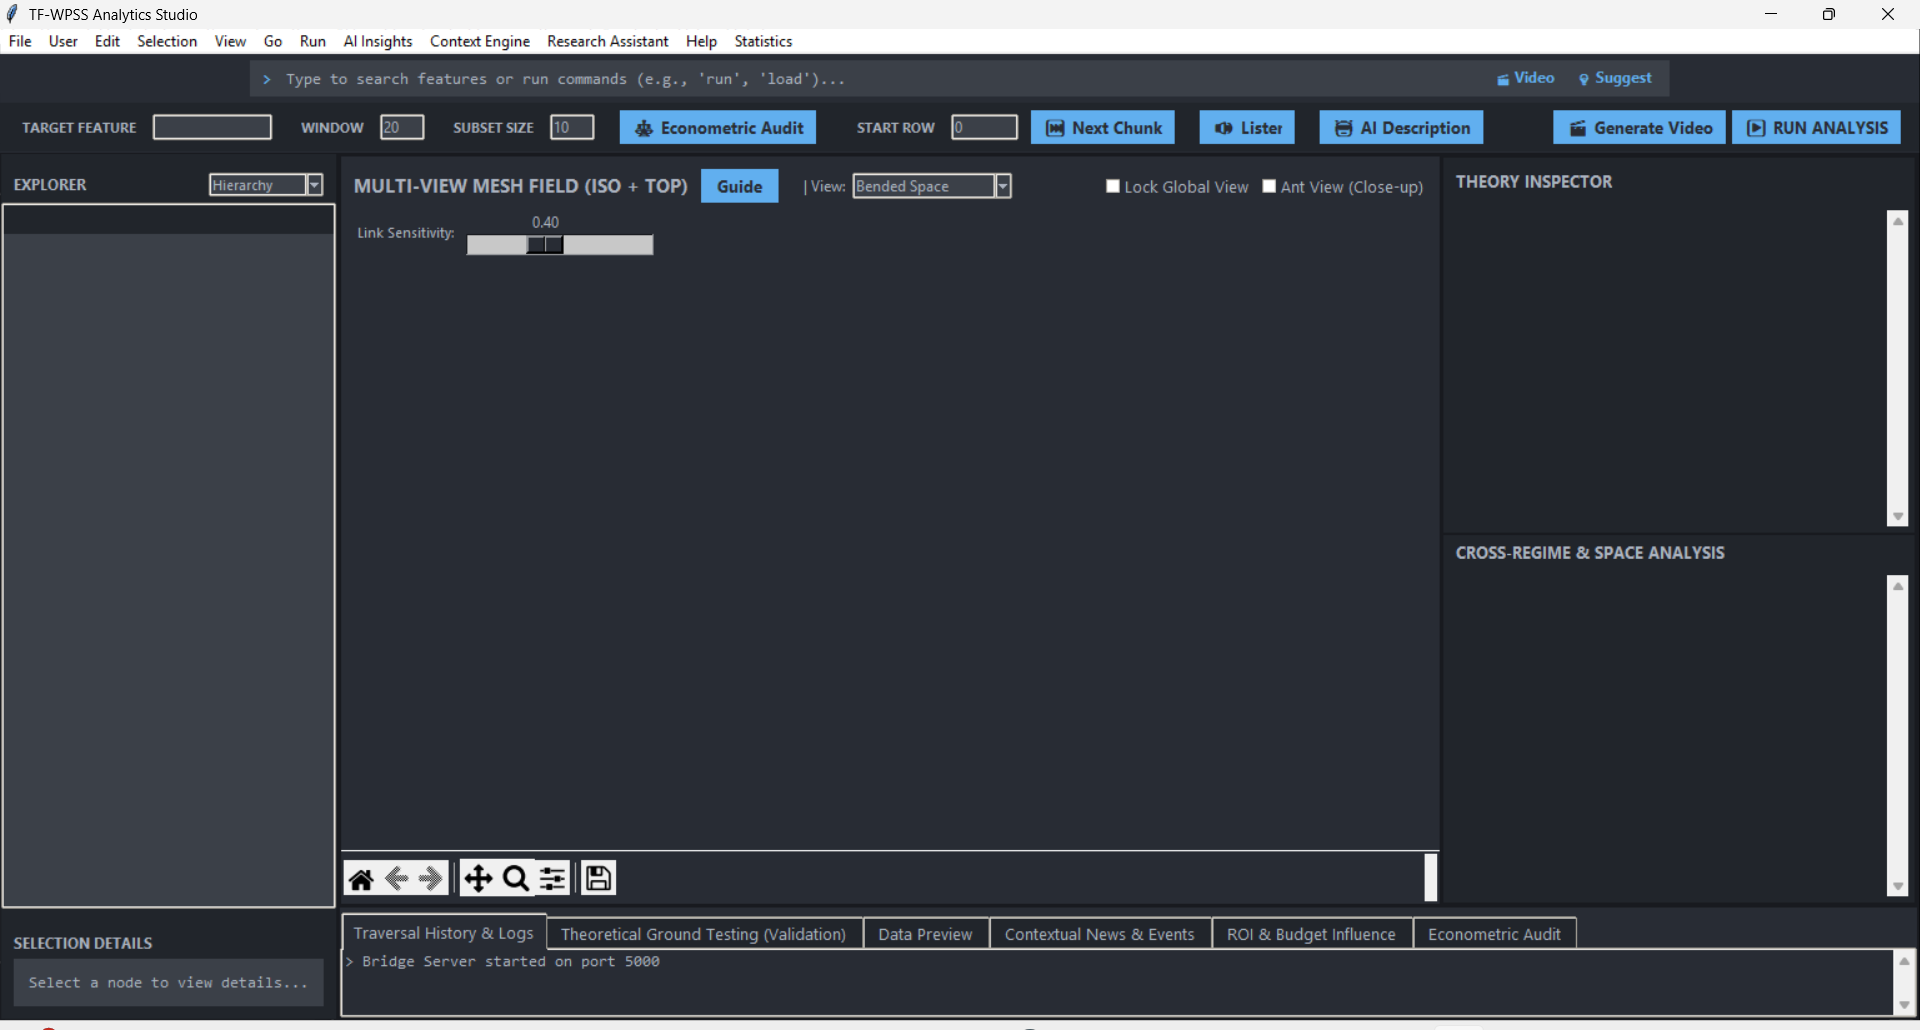Switch to Econometric Audit bottom tab
This screenshot has width=1920, height=1030.
(1494, 934)
